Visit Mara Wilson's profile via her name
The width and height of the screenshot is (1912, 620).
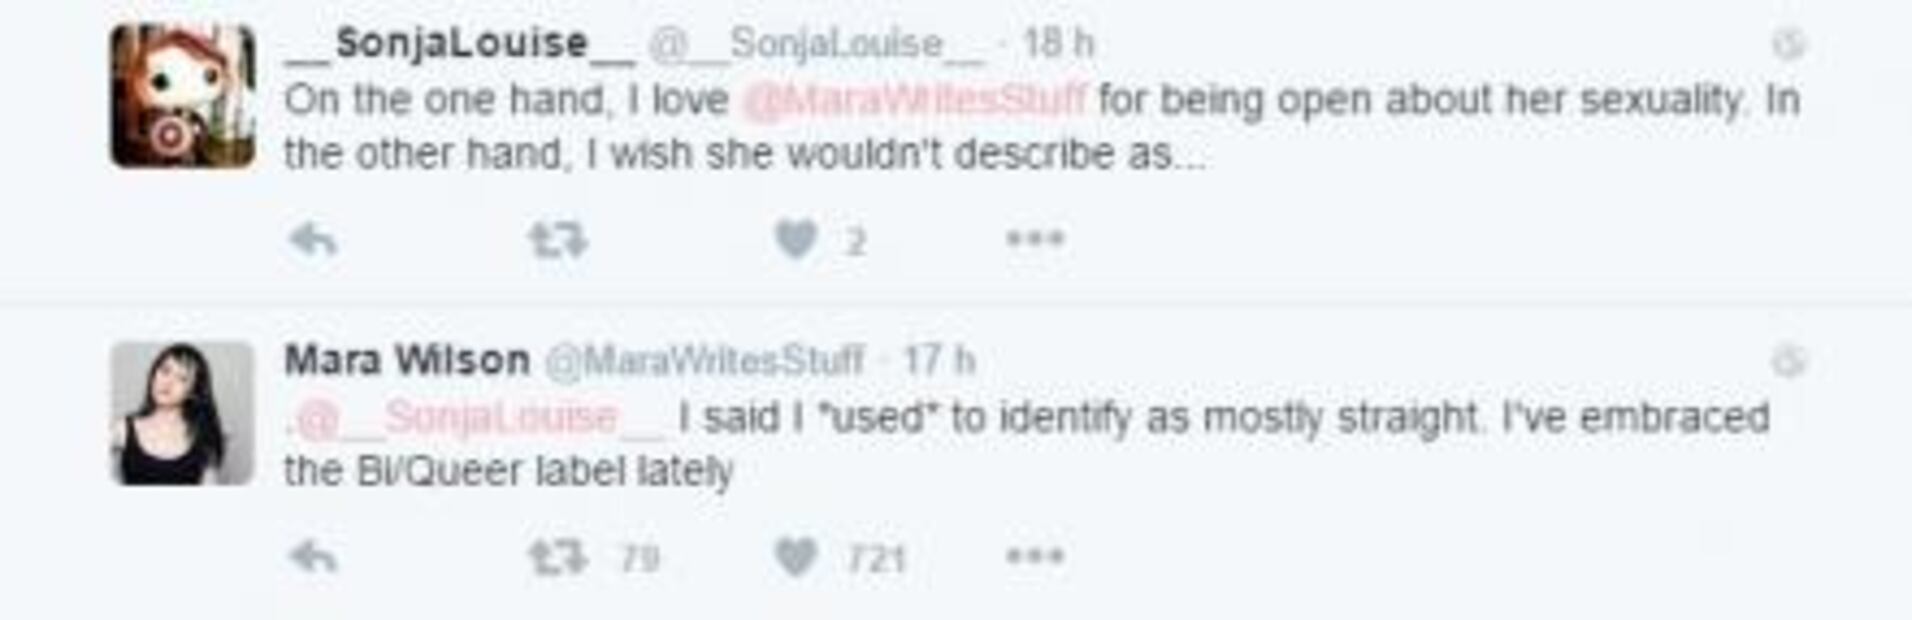pyautogui.click(x=407, y=360)
